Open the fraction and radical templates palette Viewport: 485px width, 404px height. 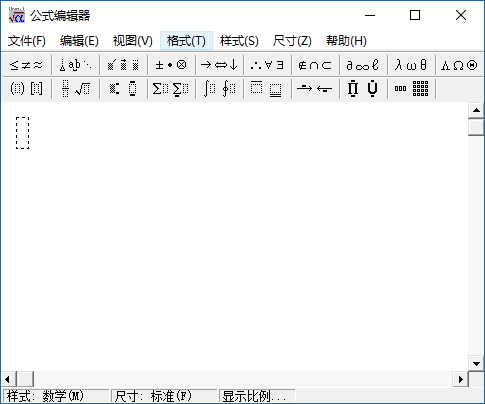[x=75, y=89]
